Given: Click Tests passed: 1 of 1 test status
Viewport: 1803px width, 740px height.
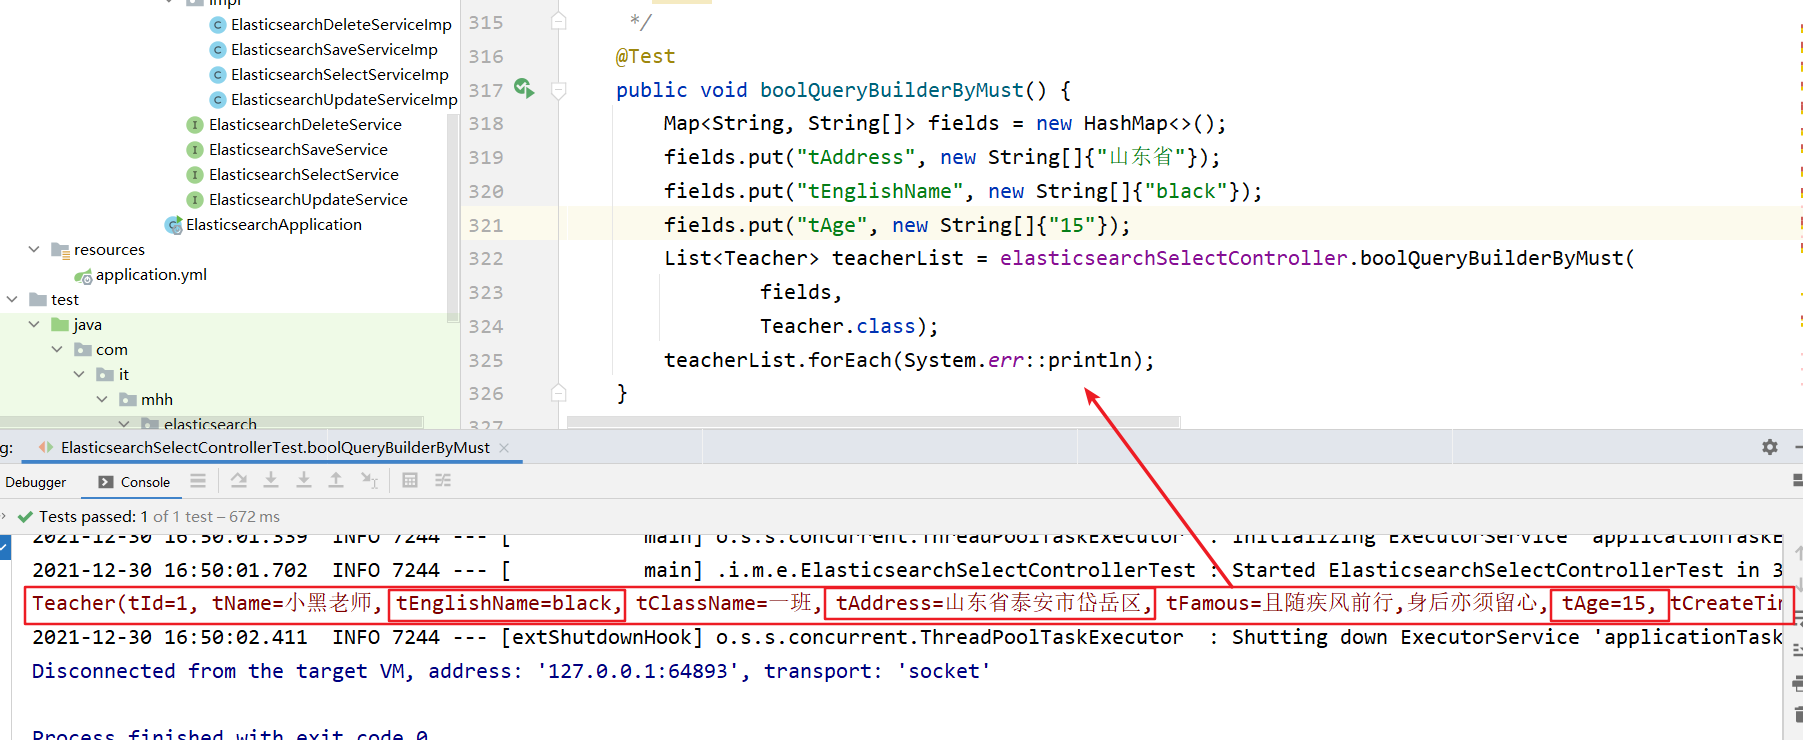Looking at the screenshot, I should (x=159, y=517).
